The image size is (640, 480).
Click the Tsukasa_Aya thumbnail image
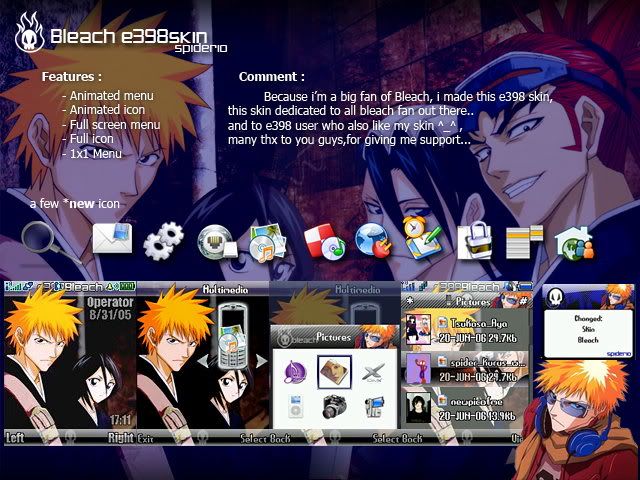pos(418,329)
